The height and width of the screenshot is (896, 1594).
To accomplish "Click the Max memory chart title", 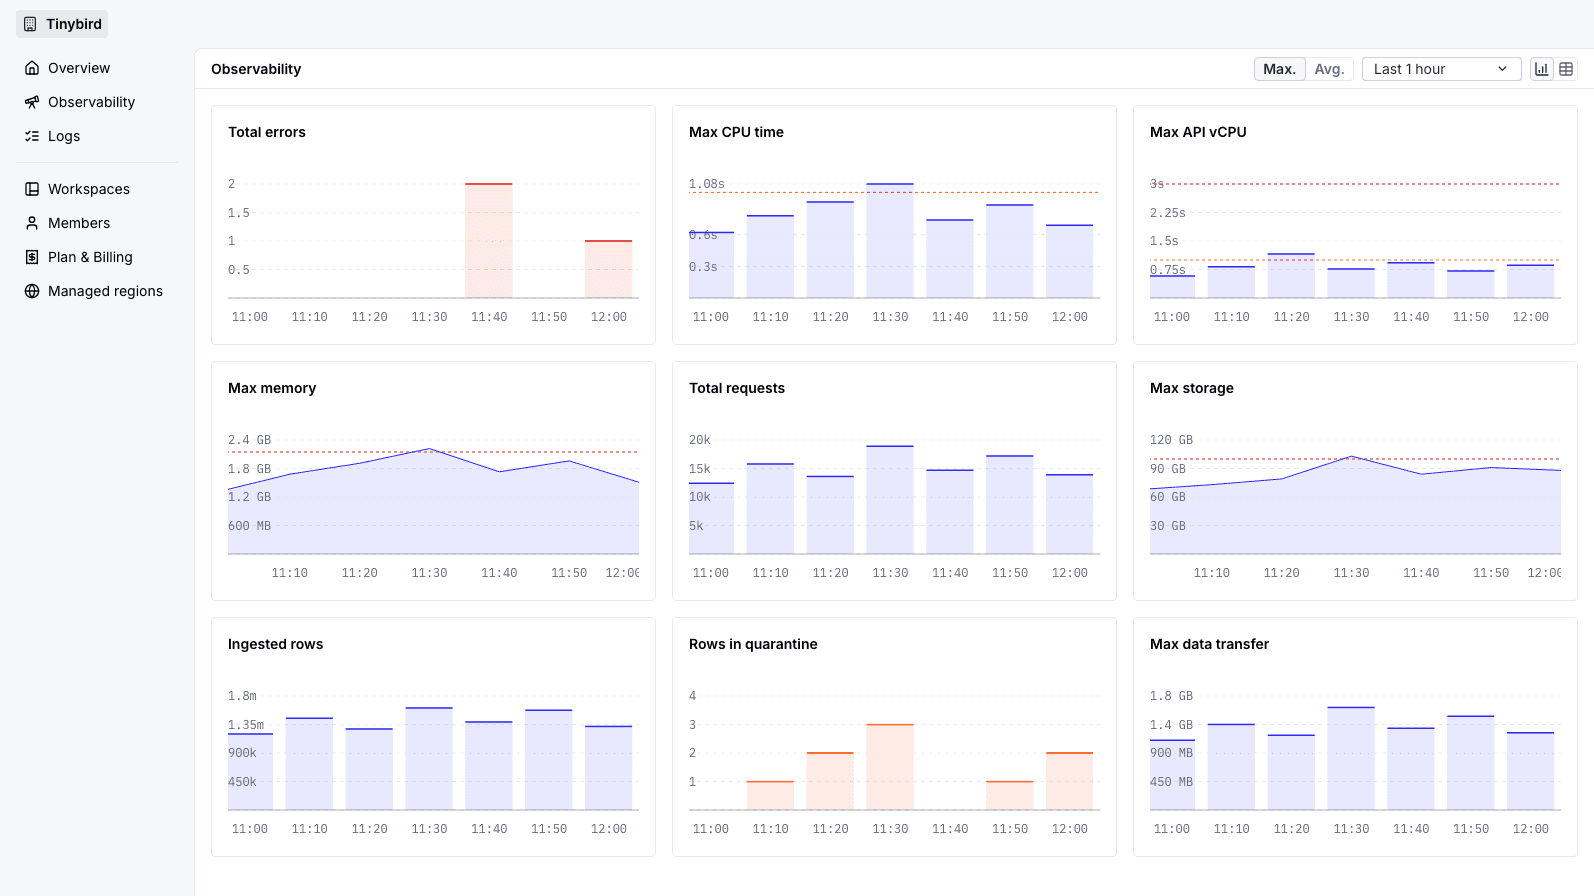I will click(x=272, y=388).
